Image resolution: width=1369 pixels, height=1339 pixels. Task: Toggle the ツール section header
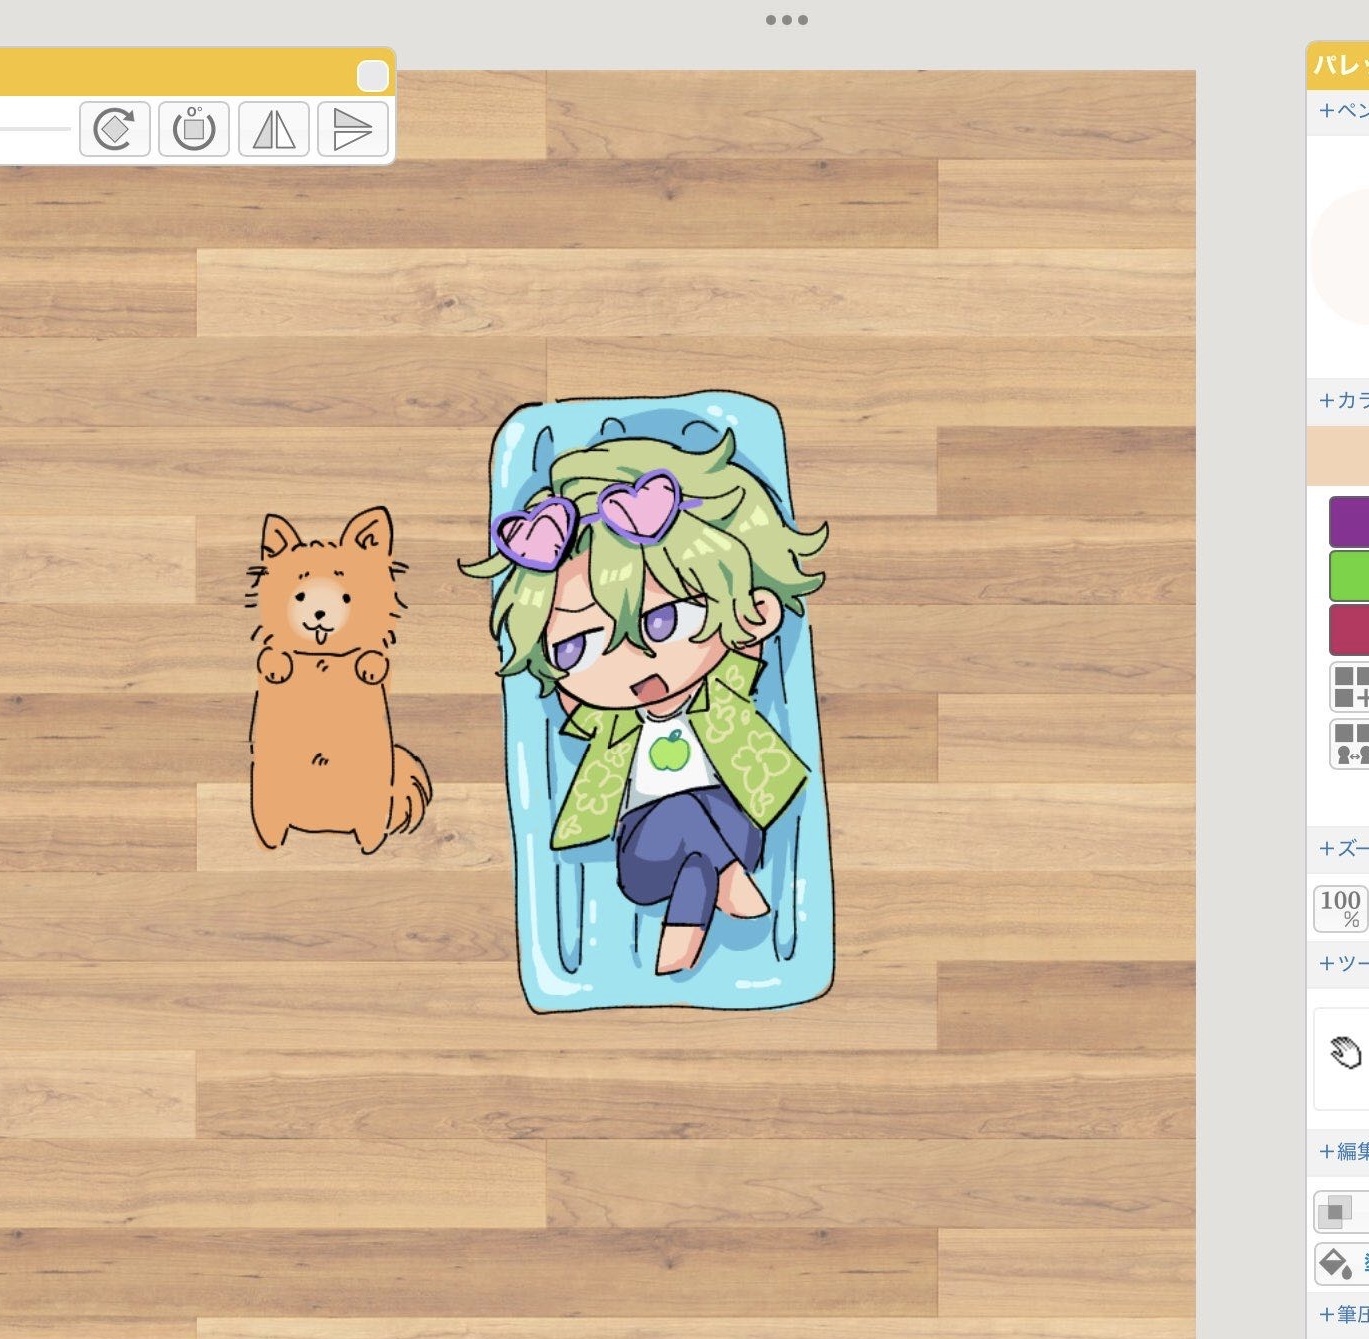point(1342,964)
